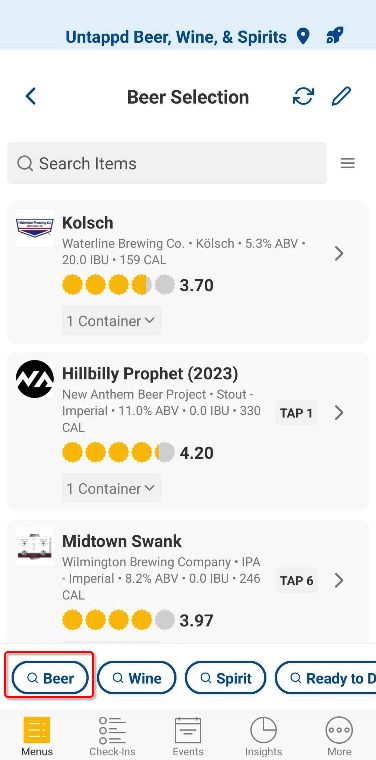Image resolution: width=376 pixels, height=760 pixels.
Task: Switch to the Events tab
Action: (x=188, y=736)
